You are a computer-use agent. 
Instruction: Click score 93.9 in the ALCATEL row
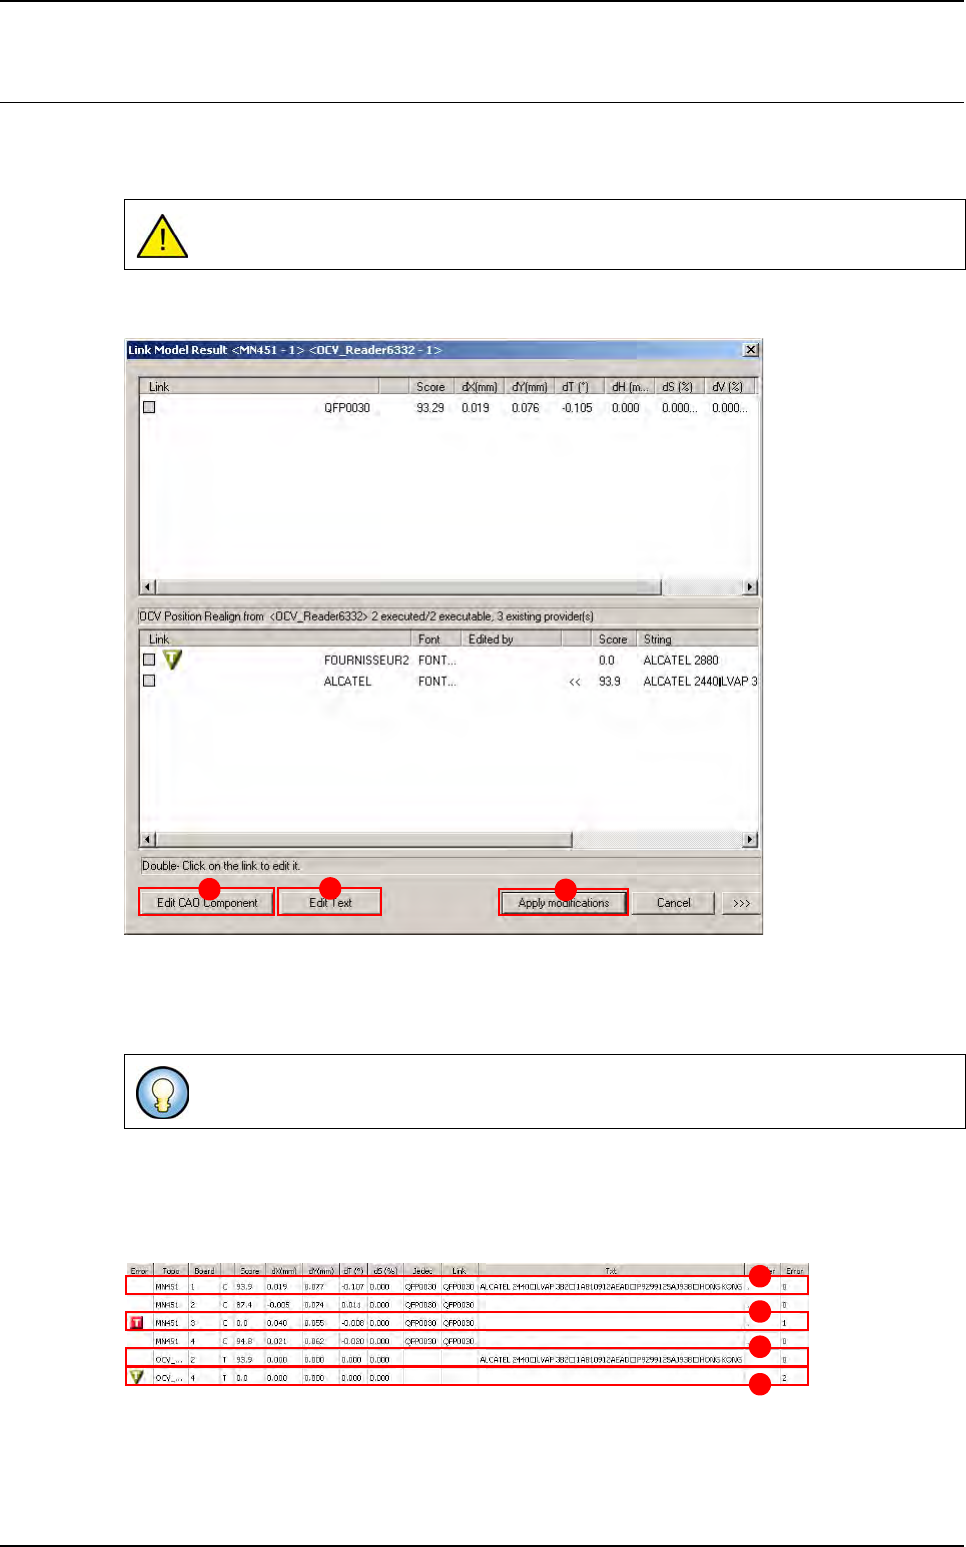click(609, 682)
